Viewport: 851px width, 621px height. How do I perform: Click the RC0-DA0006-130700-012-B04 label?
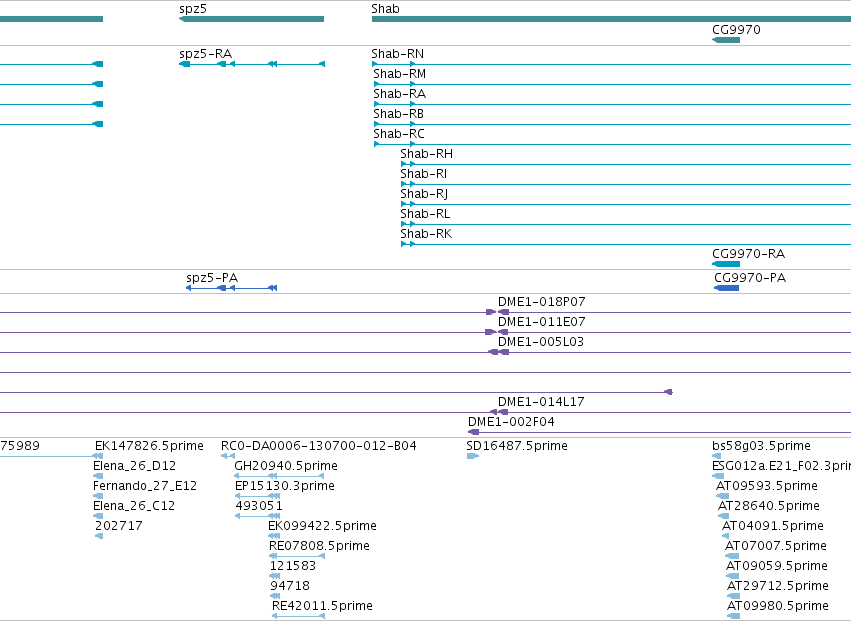click(x=319, y=446)
